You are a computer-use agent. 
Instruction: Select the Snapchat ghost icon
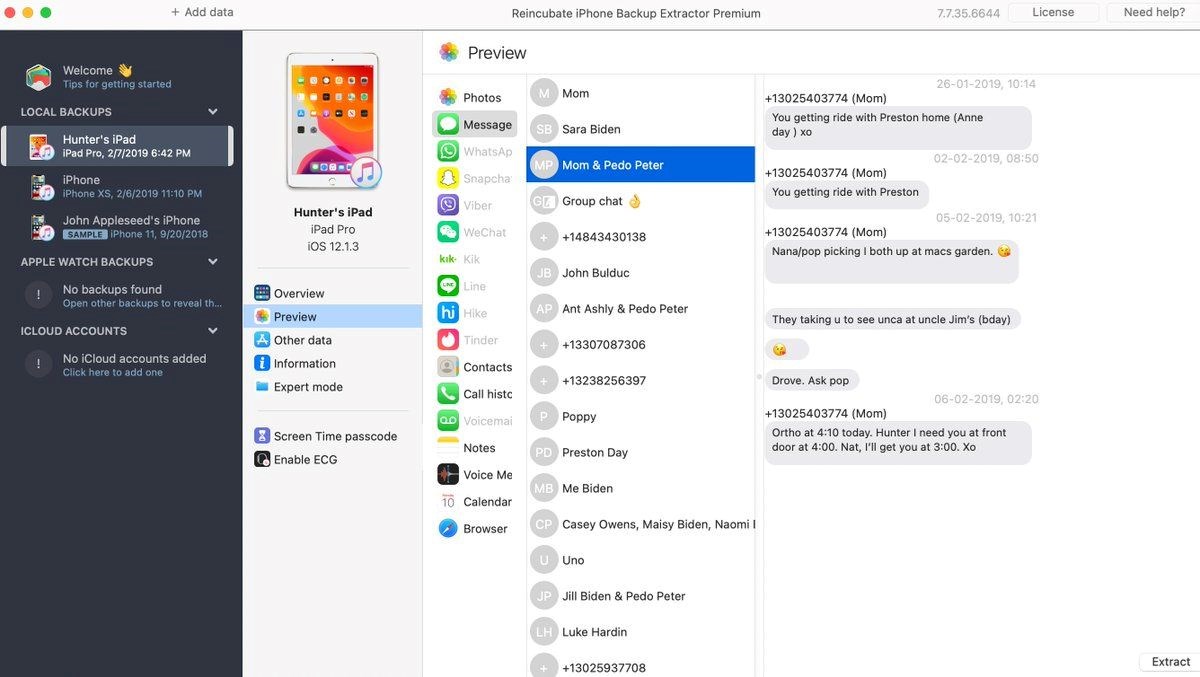coord(448,178)
